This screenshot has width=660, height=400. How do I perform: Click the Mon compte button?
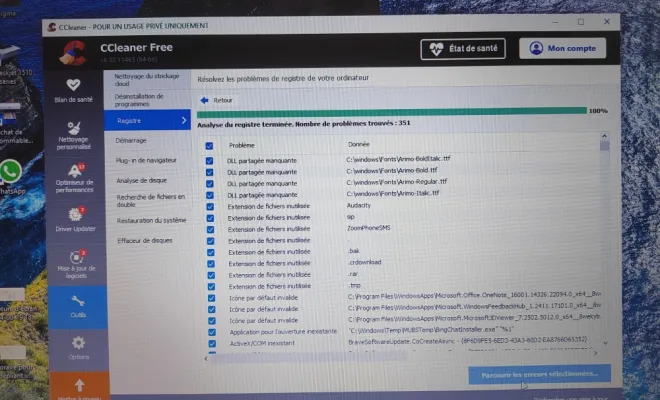click(x=562, y=48)
